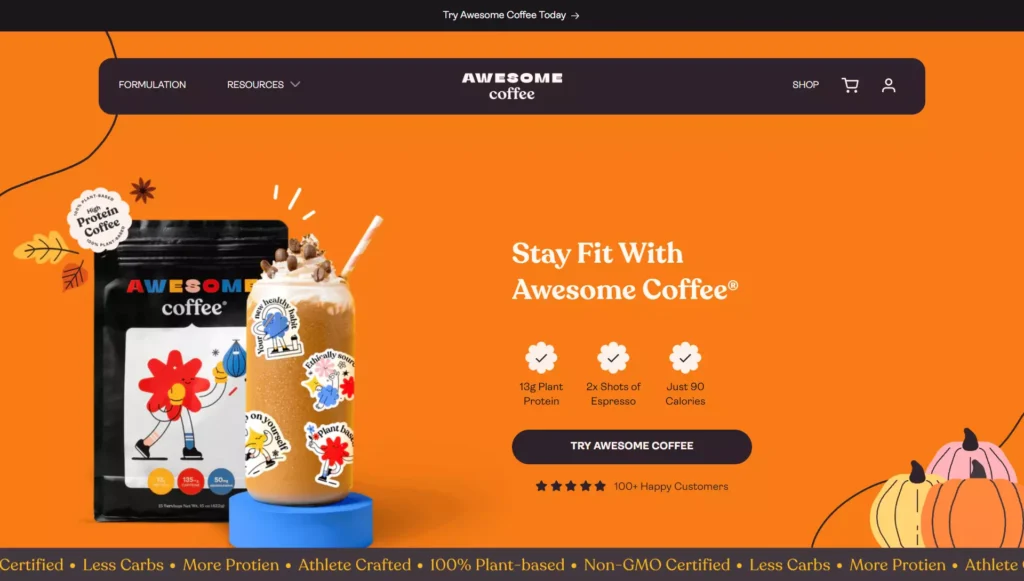This screenshot has height=581, width=1024.
Task: Click the star anise decoration
Action: tap(142, 190)
